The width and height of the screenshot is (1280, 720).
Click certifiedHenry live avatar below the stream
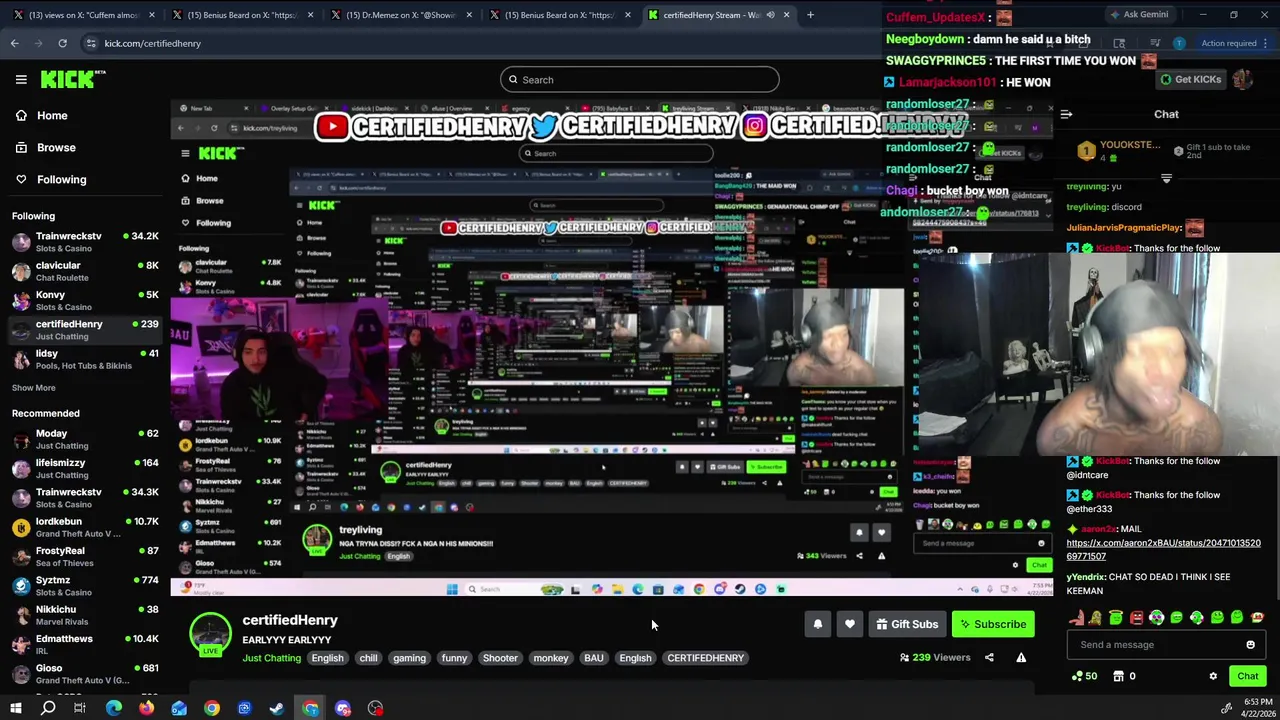[x=211, y=634]
